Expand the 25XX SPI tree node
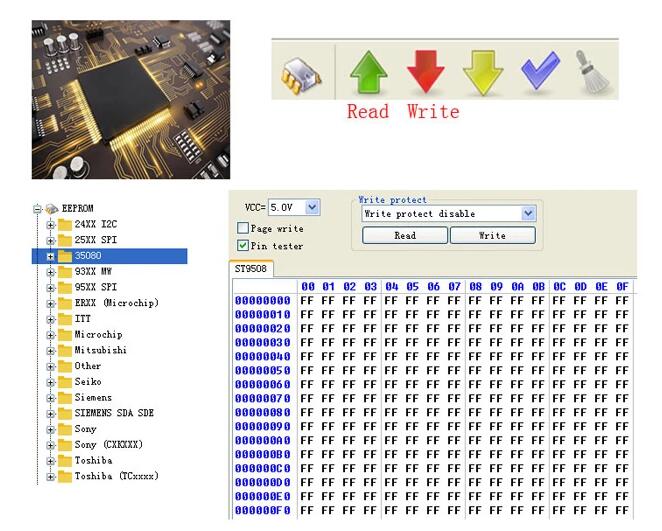This screenshot has height=531, width=662. (50, 241)
